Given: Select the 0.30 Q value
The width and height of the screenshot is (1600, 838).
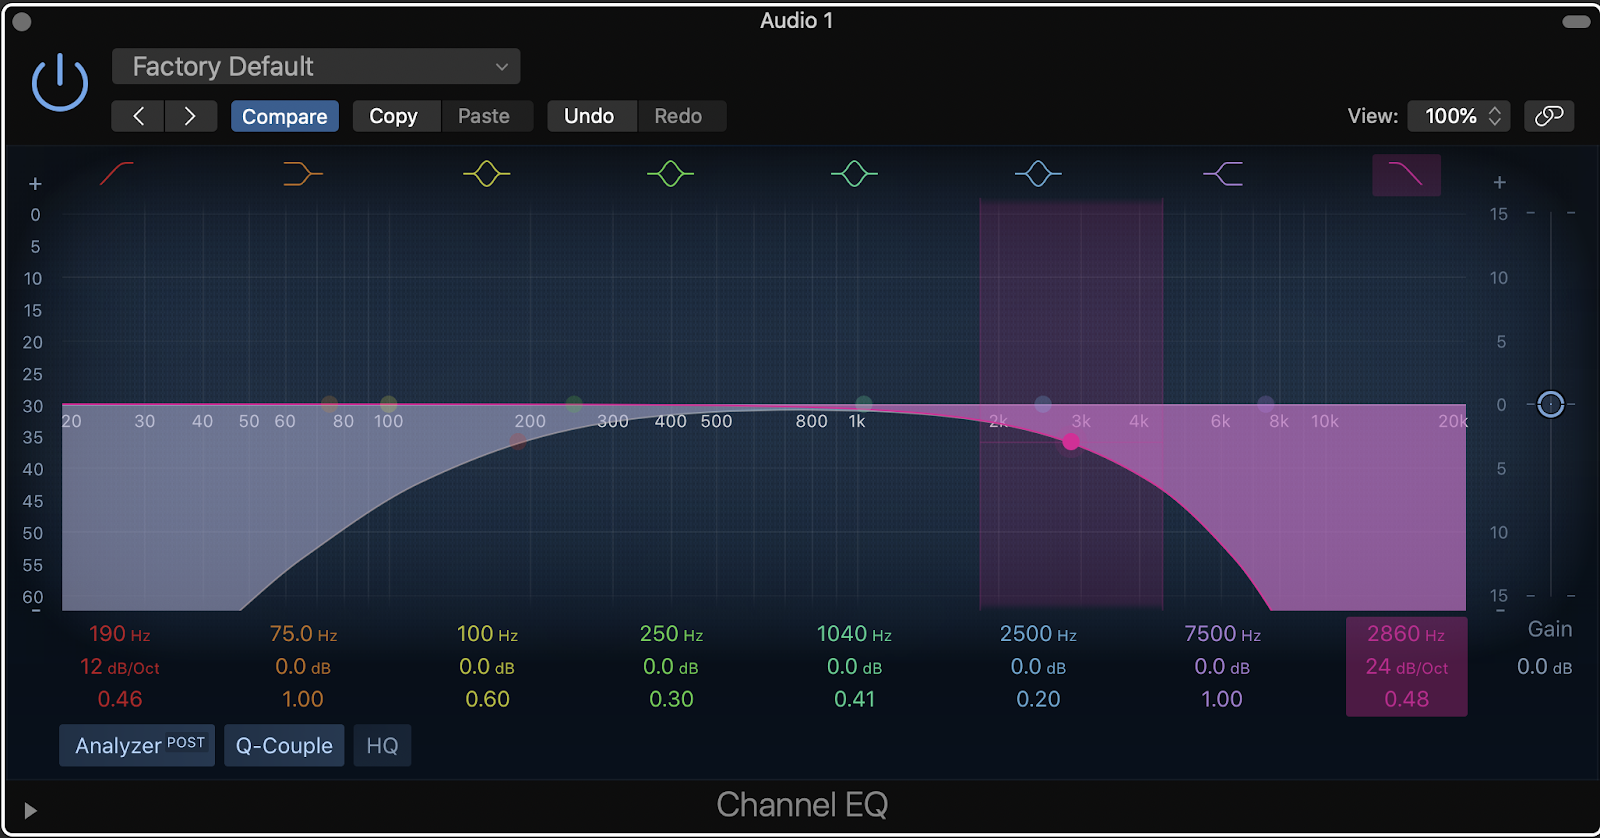Looking at the screenshot, I should [671, 700].
